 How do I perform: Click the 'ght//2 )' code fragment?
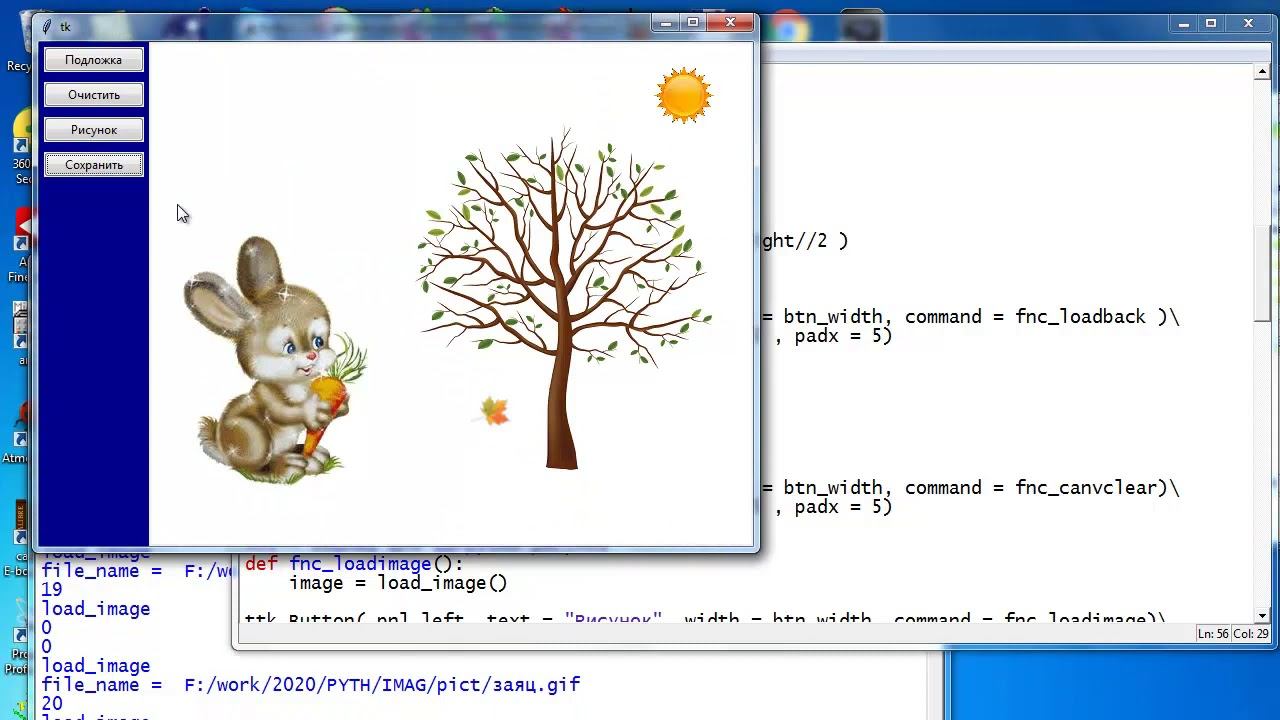click(803, 241)
